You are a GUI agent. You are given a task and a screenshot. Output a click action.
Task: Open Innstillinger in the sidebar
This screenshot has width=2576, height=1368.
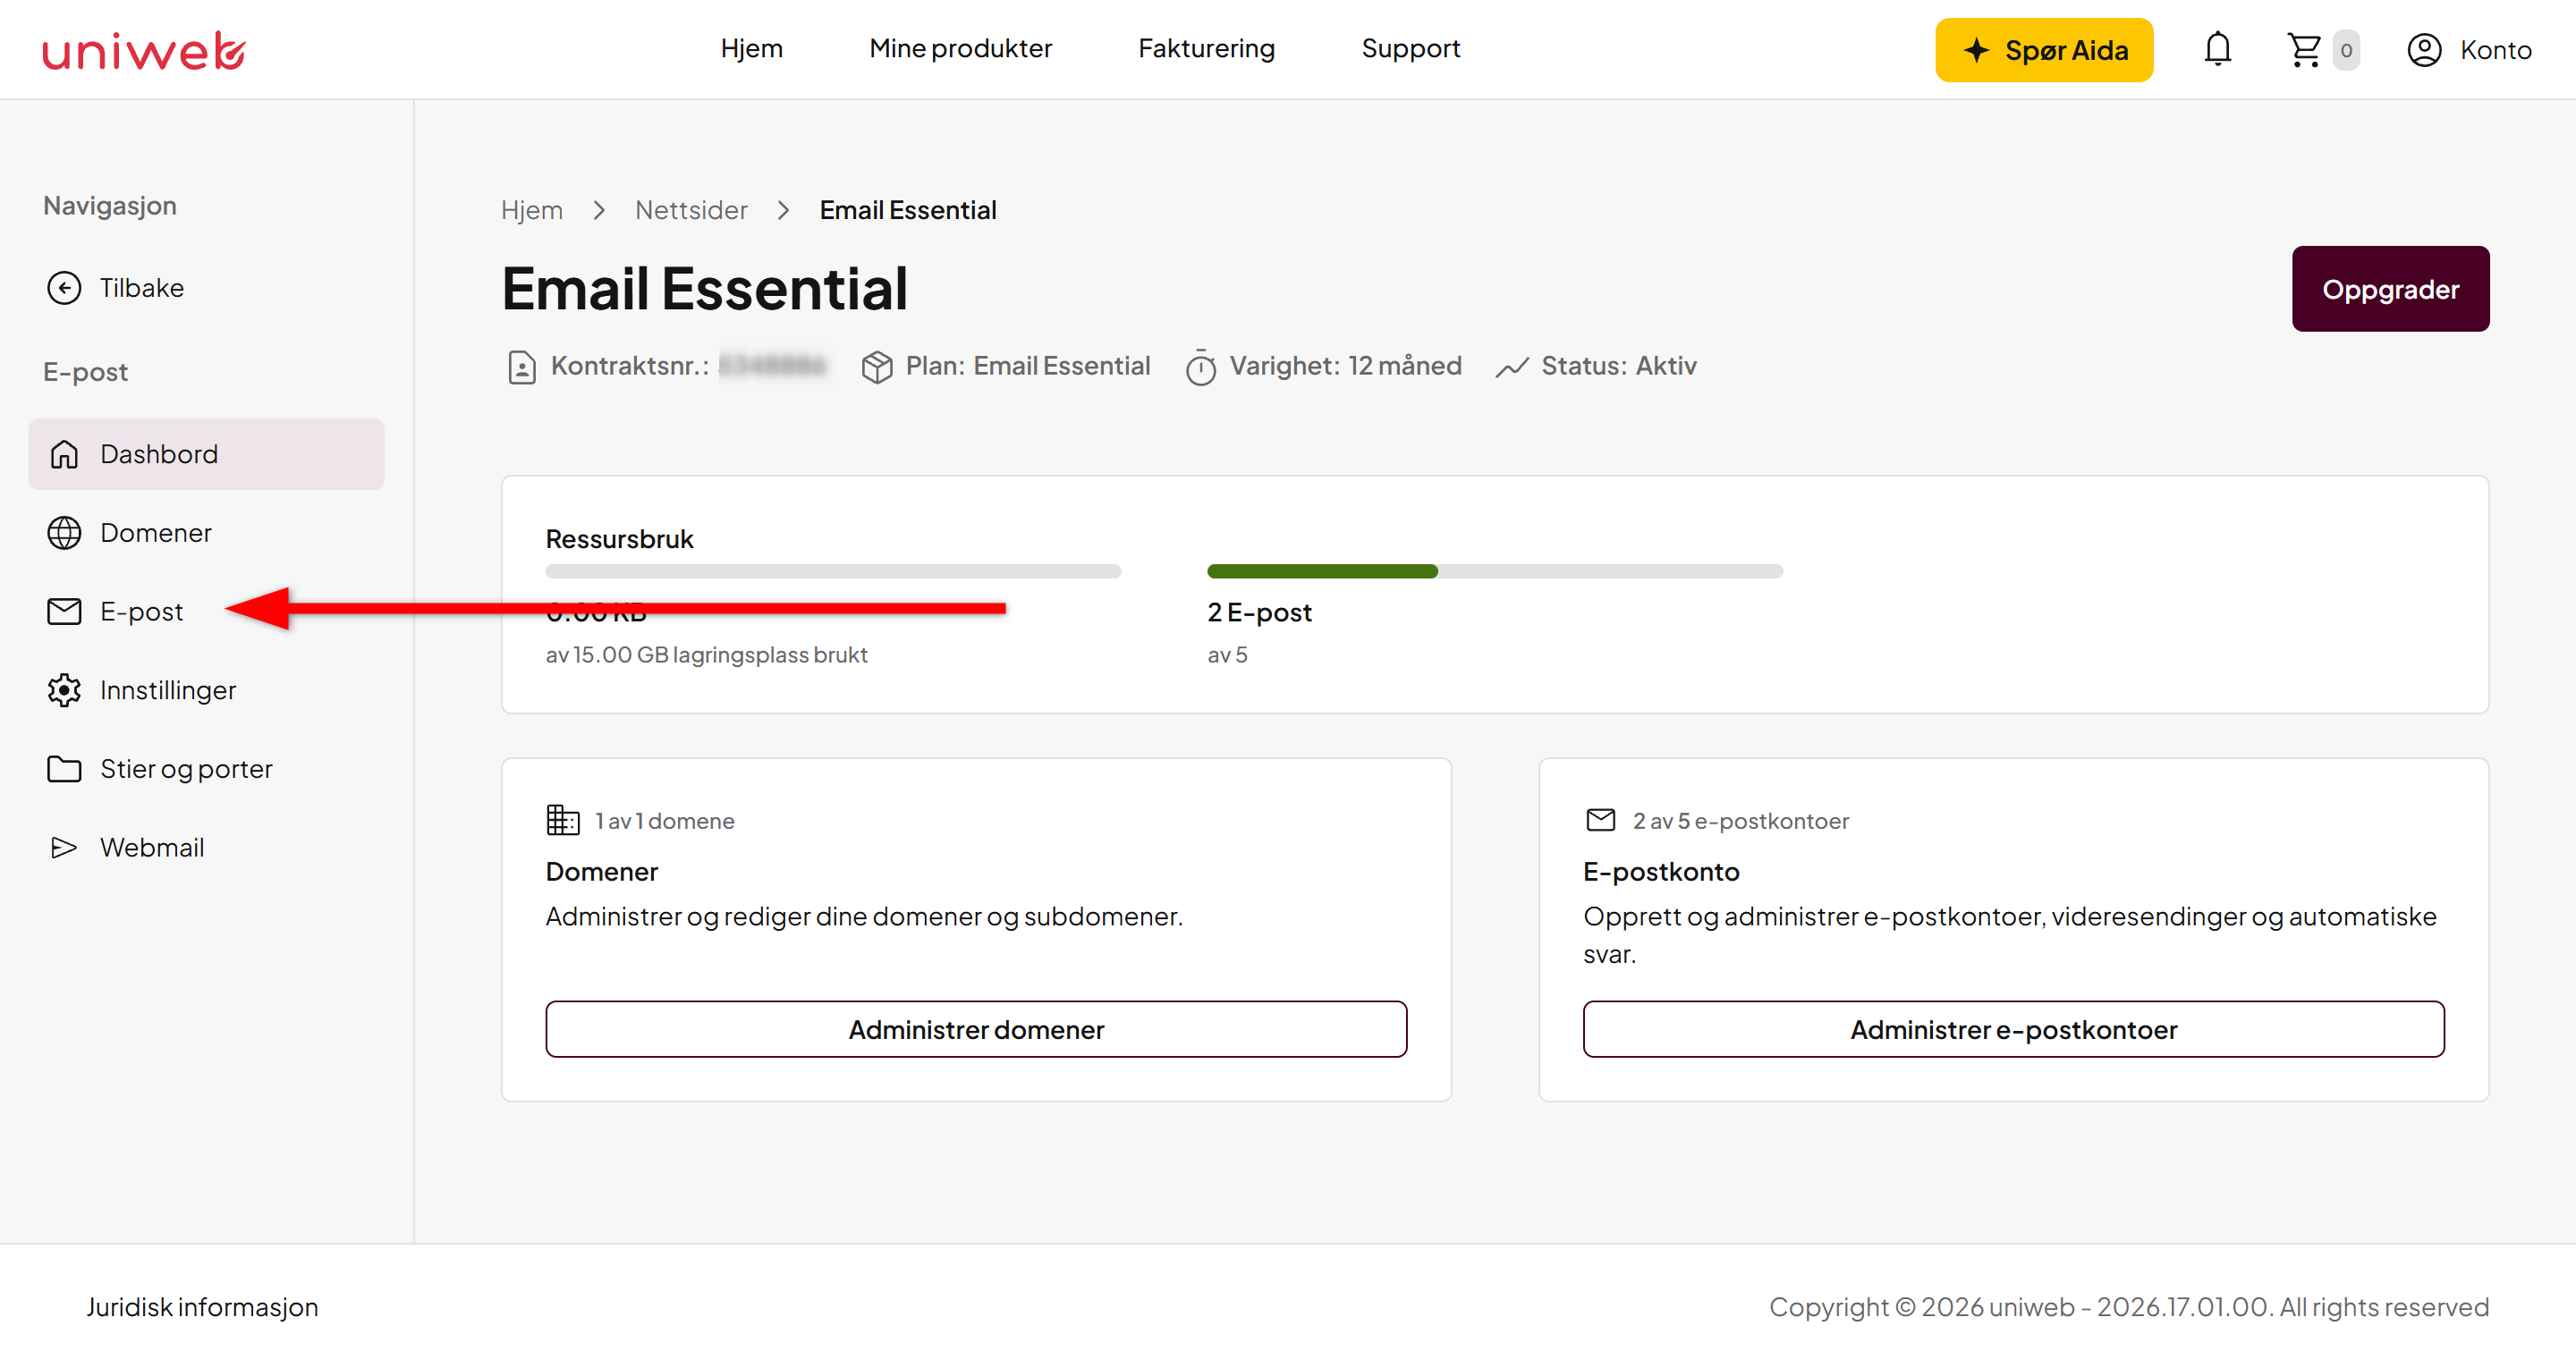(206, 690)
